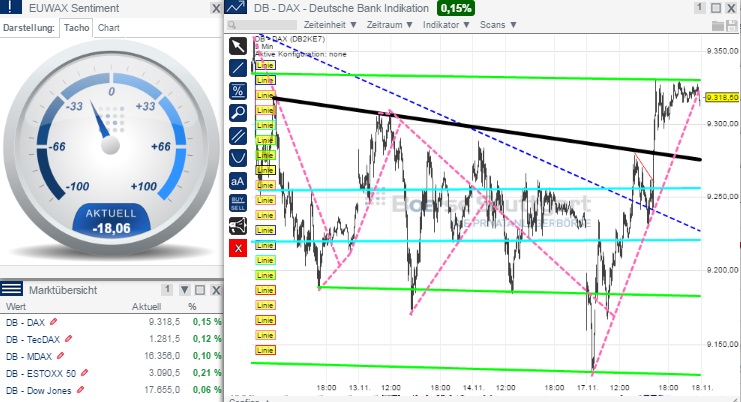The width and height of the screenshot is (741, 402).
Task: Sort by the Aktuell column header
Action: (x=146, y=307)
